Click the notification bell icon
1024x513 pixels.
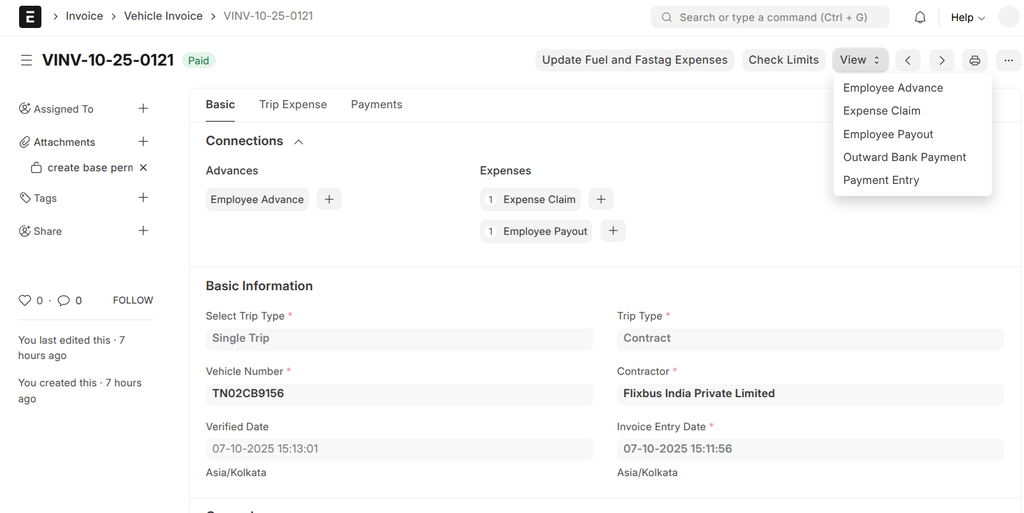pos(920,17)
